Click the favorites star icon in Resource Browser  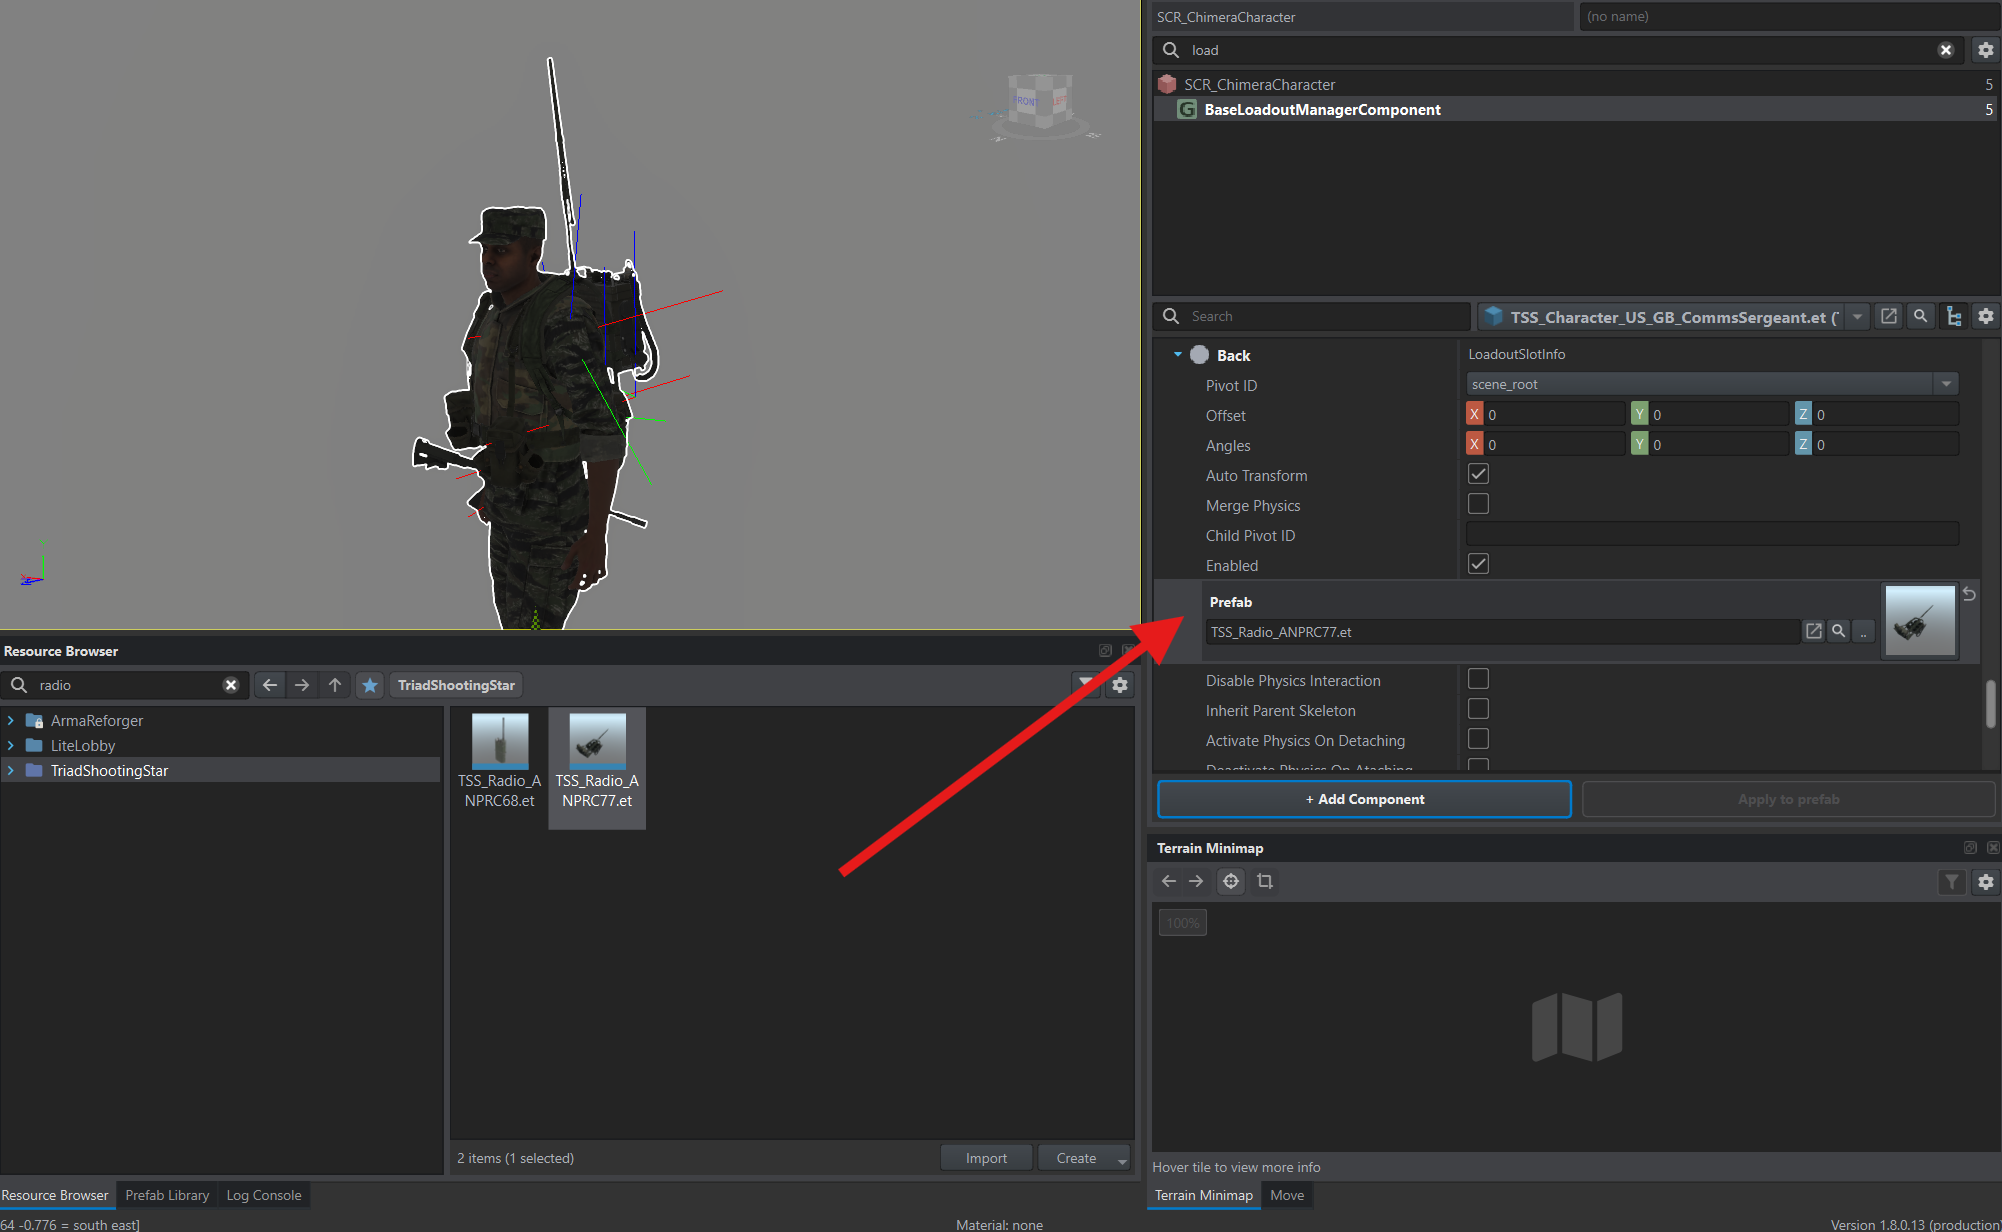tap(370, 685)
